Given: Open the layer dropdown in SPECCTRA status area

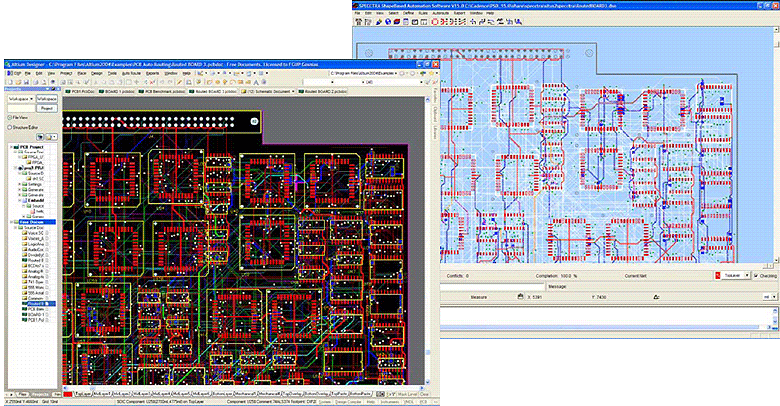Looking at the screenshot, I should click(x=746, y=276).
